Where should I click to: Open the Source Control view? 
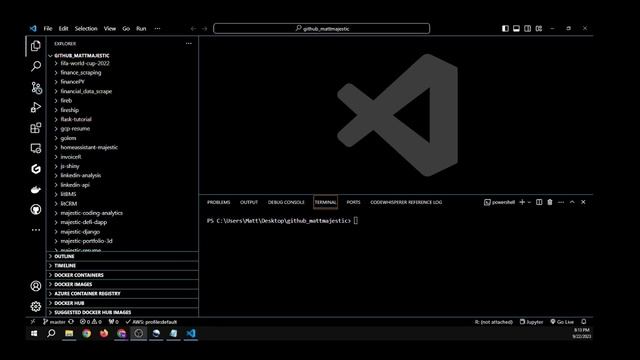pos(36,87)
